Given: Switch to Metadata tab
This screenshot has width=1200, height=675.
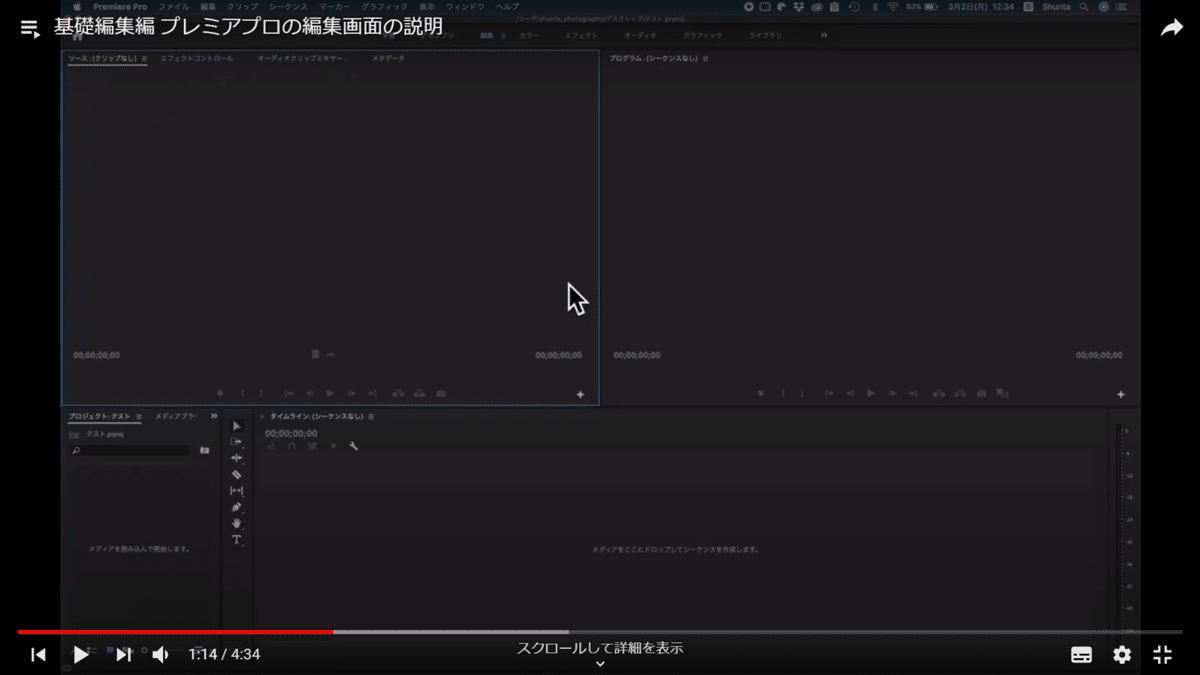Looking at the screenshot, I should click(x=388, y=59).
